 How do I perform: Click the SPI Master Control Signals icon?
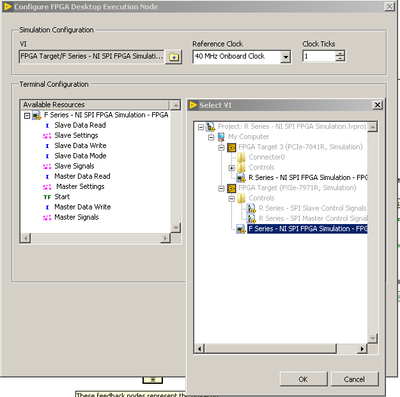pyautogui.click(x=251, y=219)
